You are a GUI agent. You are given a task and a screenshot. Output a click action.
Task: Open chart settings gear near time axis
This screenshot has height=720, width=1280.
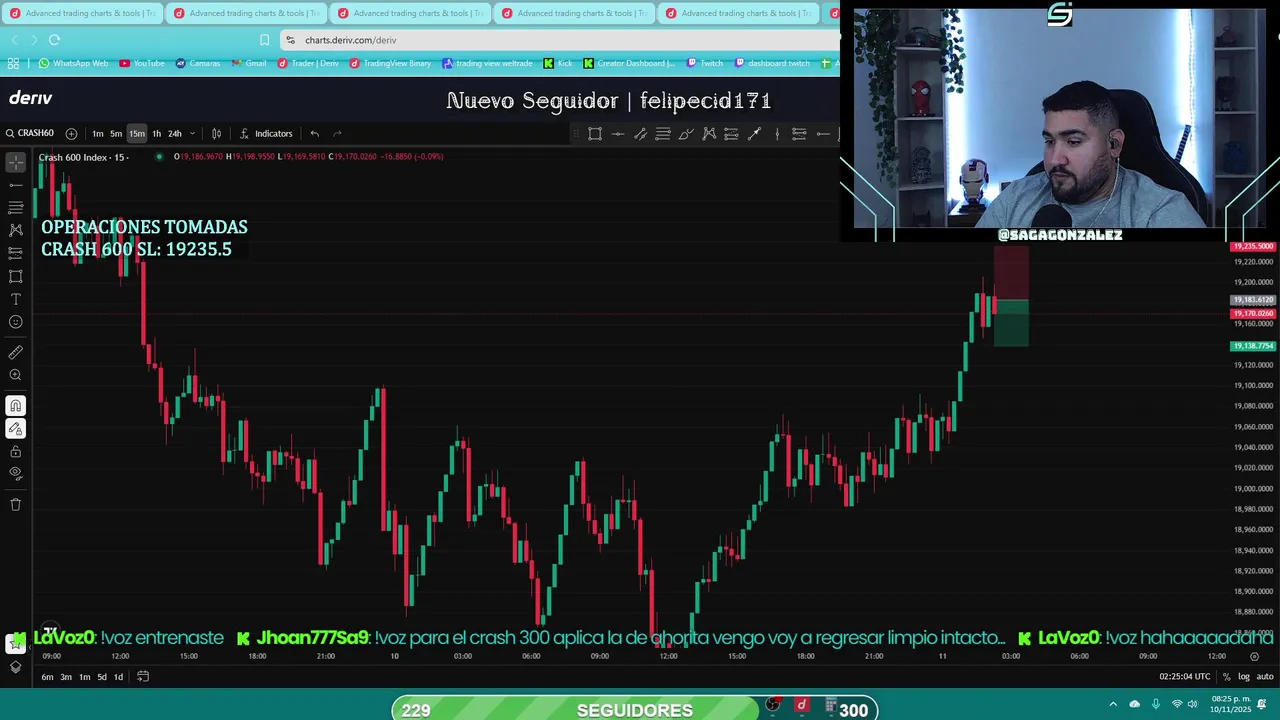click(x=1254, y=657)
